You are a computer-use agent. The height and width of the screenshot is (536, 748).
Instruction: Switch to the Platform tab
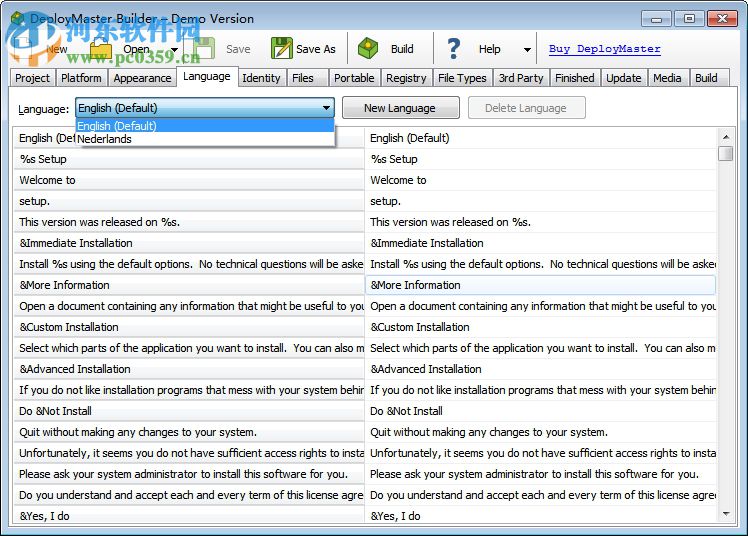point(81,78)
